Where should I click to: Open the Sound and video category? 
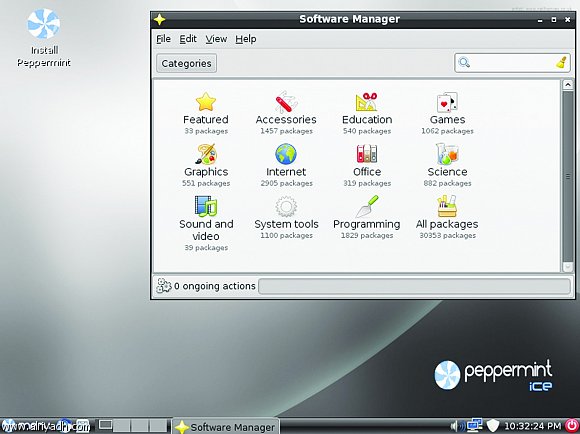(x=206, y=224)
